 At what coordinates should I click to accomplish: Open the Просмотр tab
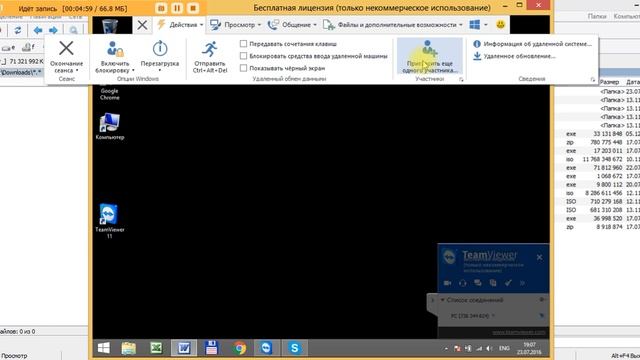point(236,25)
